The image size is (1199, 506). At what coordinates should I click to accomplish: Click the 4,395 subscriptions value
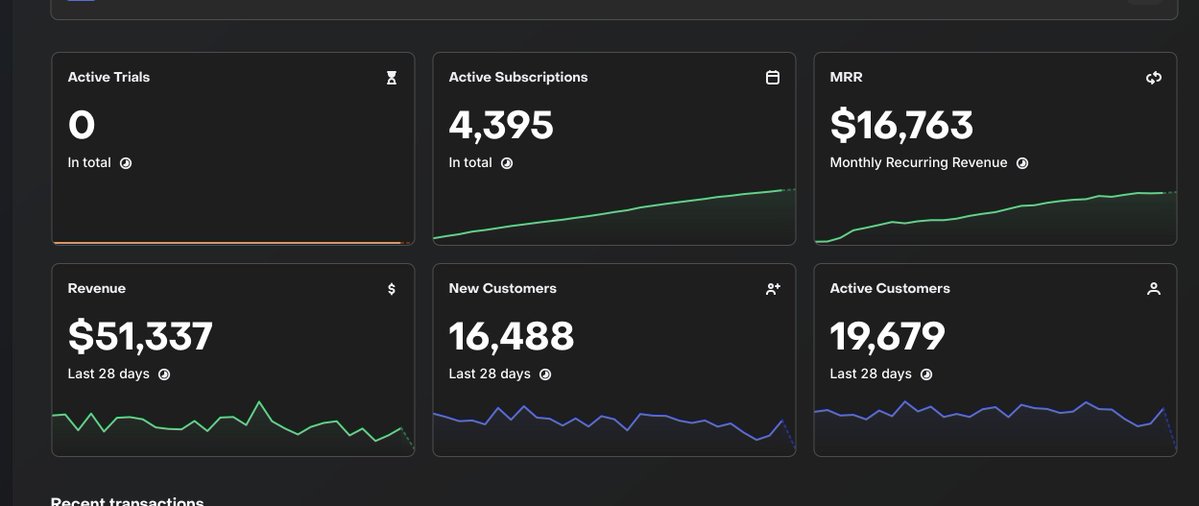501,125
